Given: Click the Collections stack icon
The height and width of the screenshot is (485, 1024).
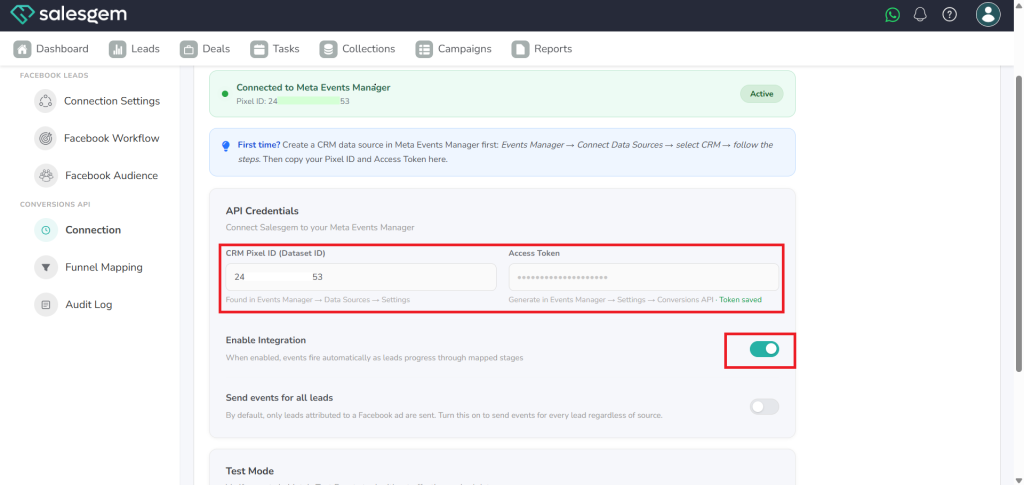Looking at the screenshot, I should coord(328,49).
